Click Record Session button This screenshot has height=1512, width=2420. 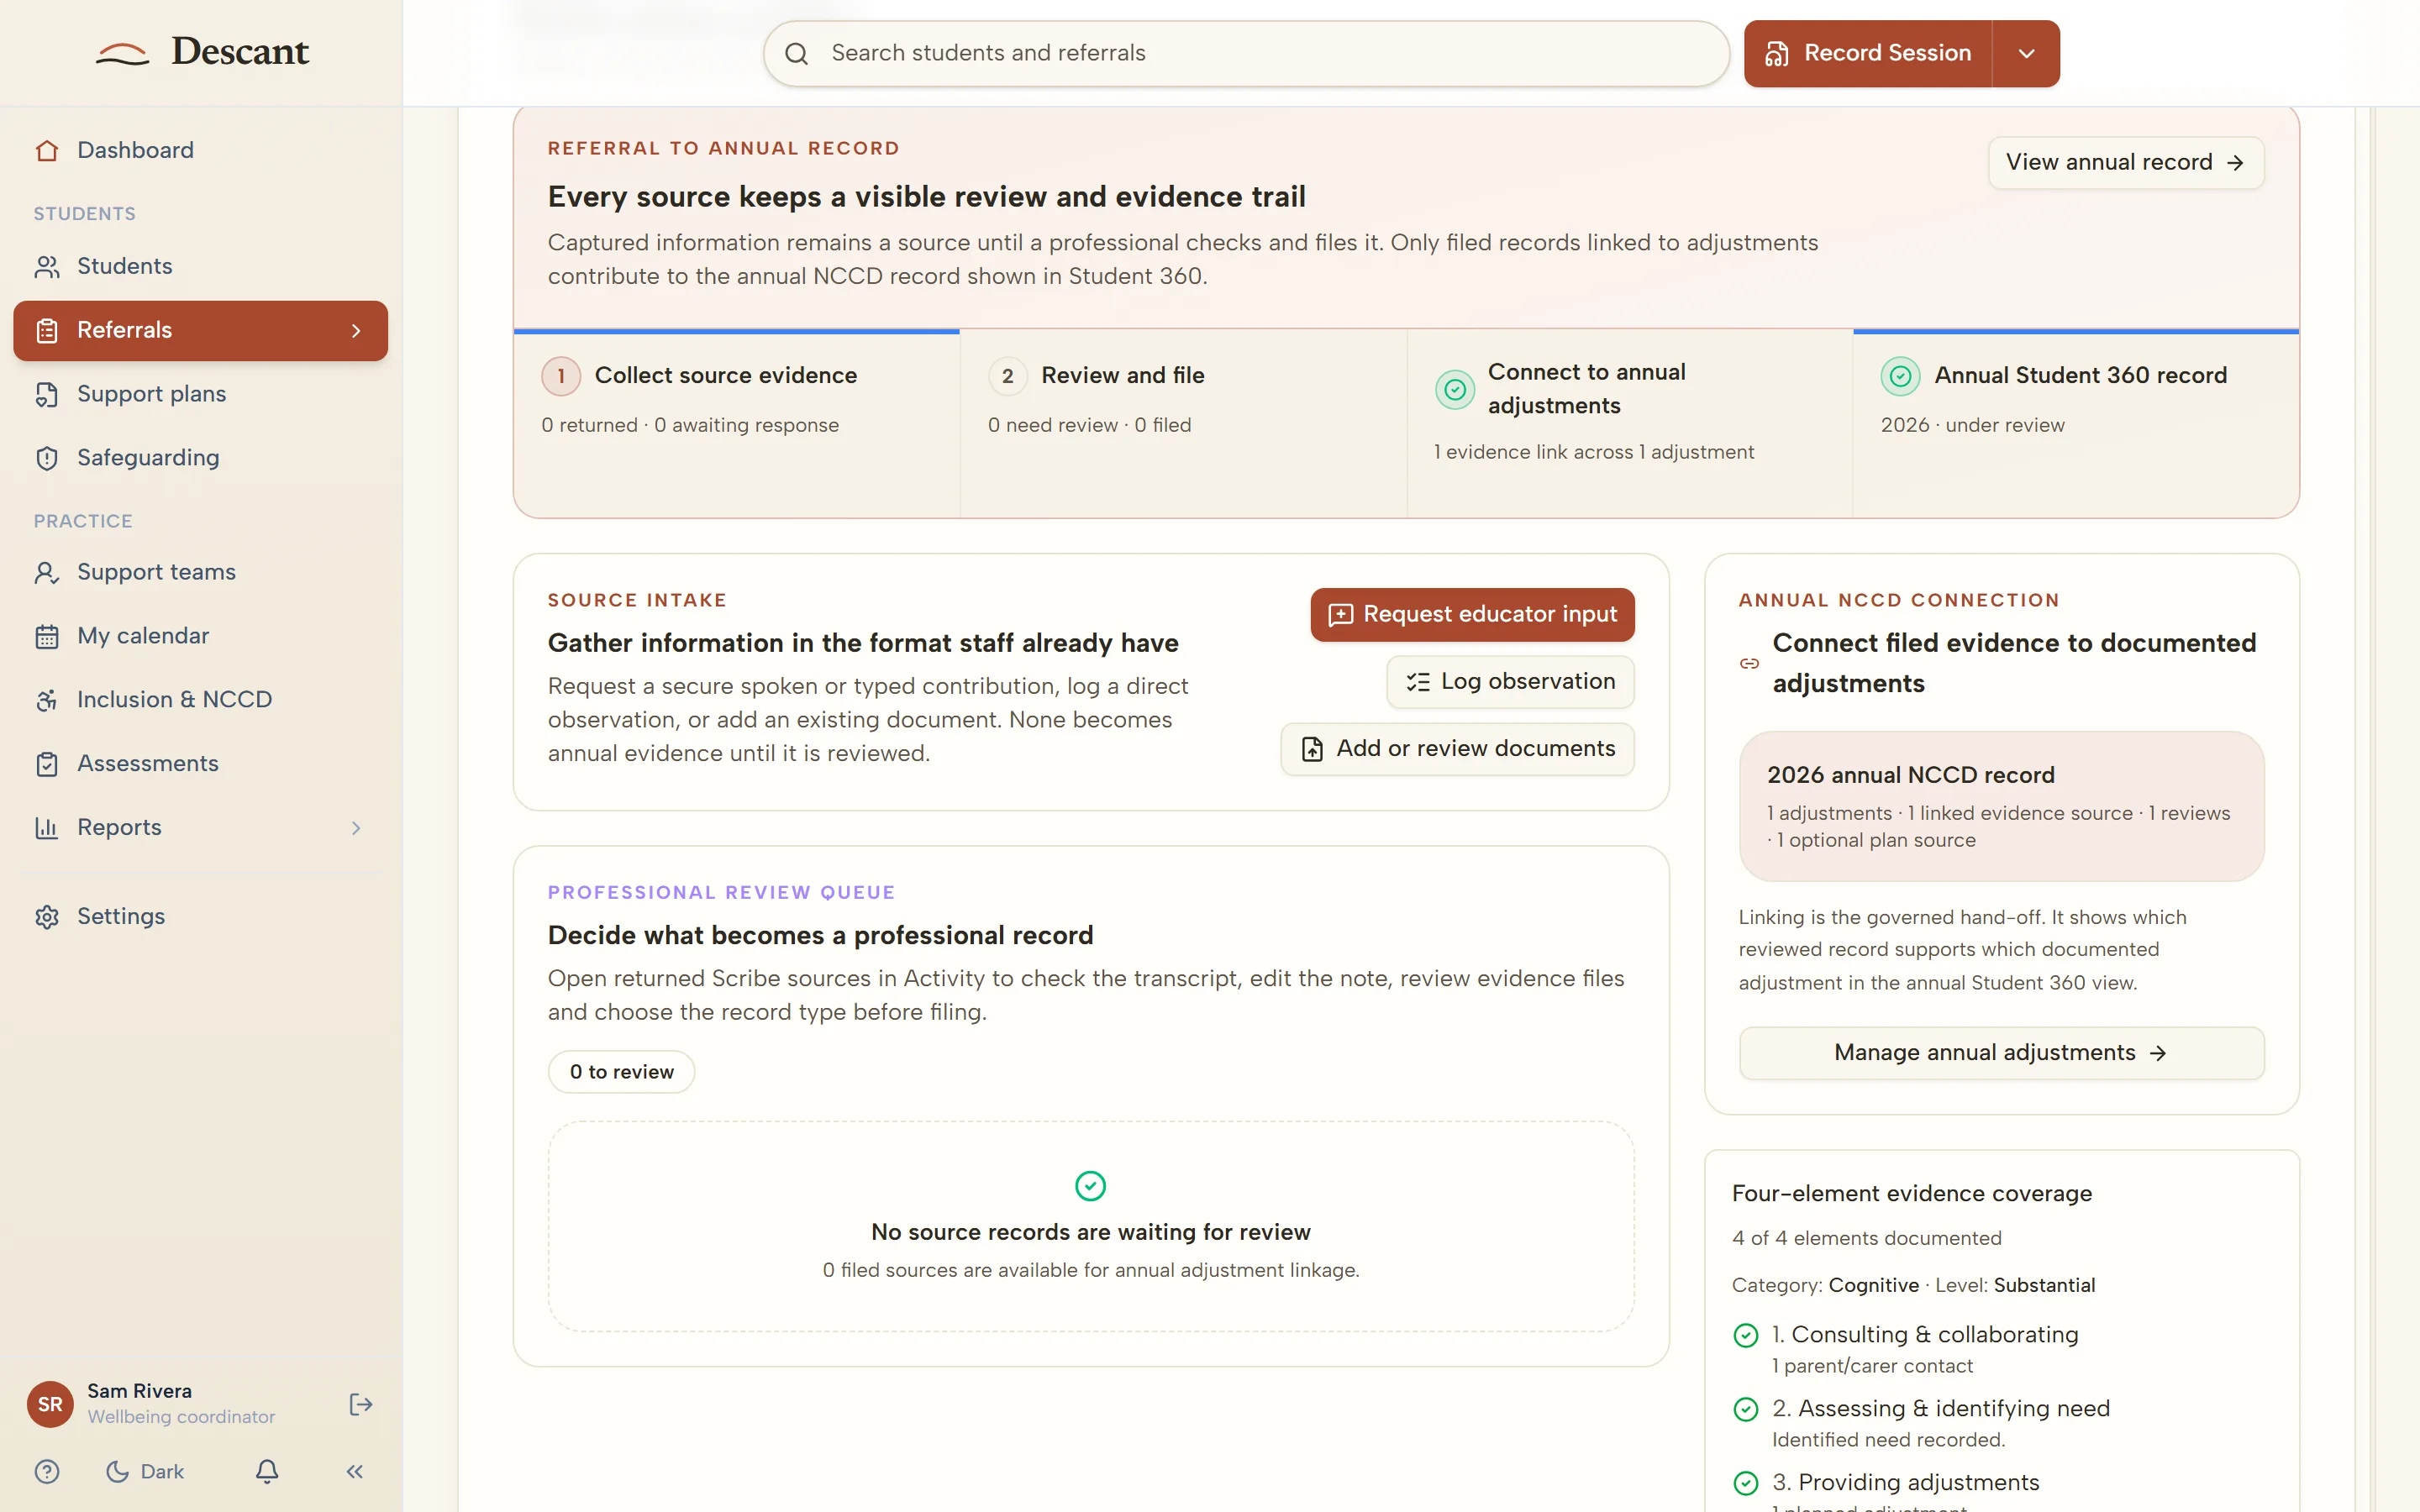[x=1867, y=53]
